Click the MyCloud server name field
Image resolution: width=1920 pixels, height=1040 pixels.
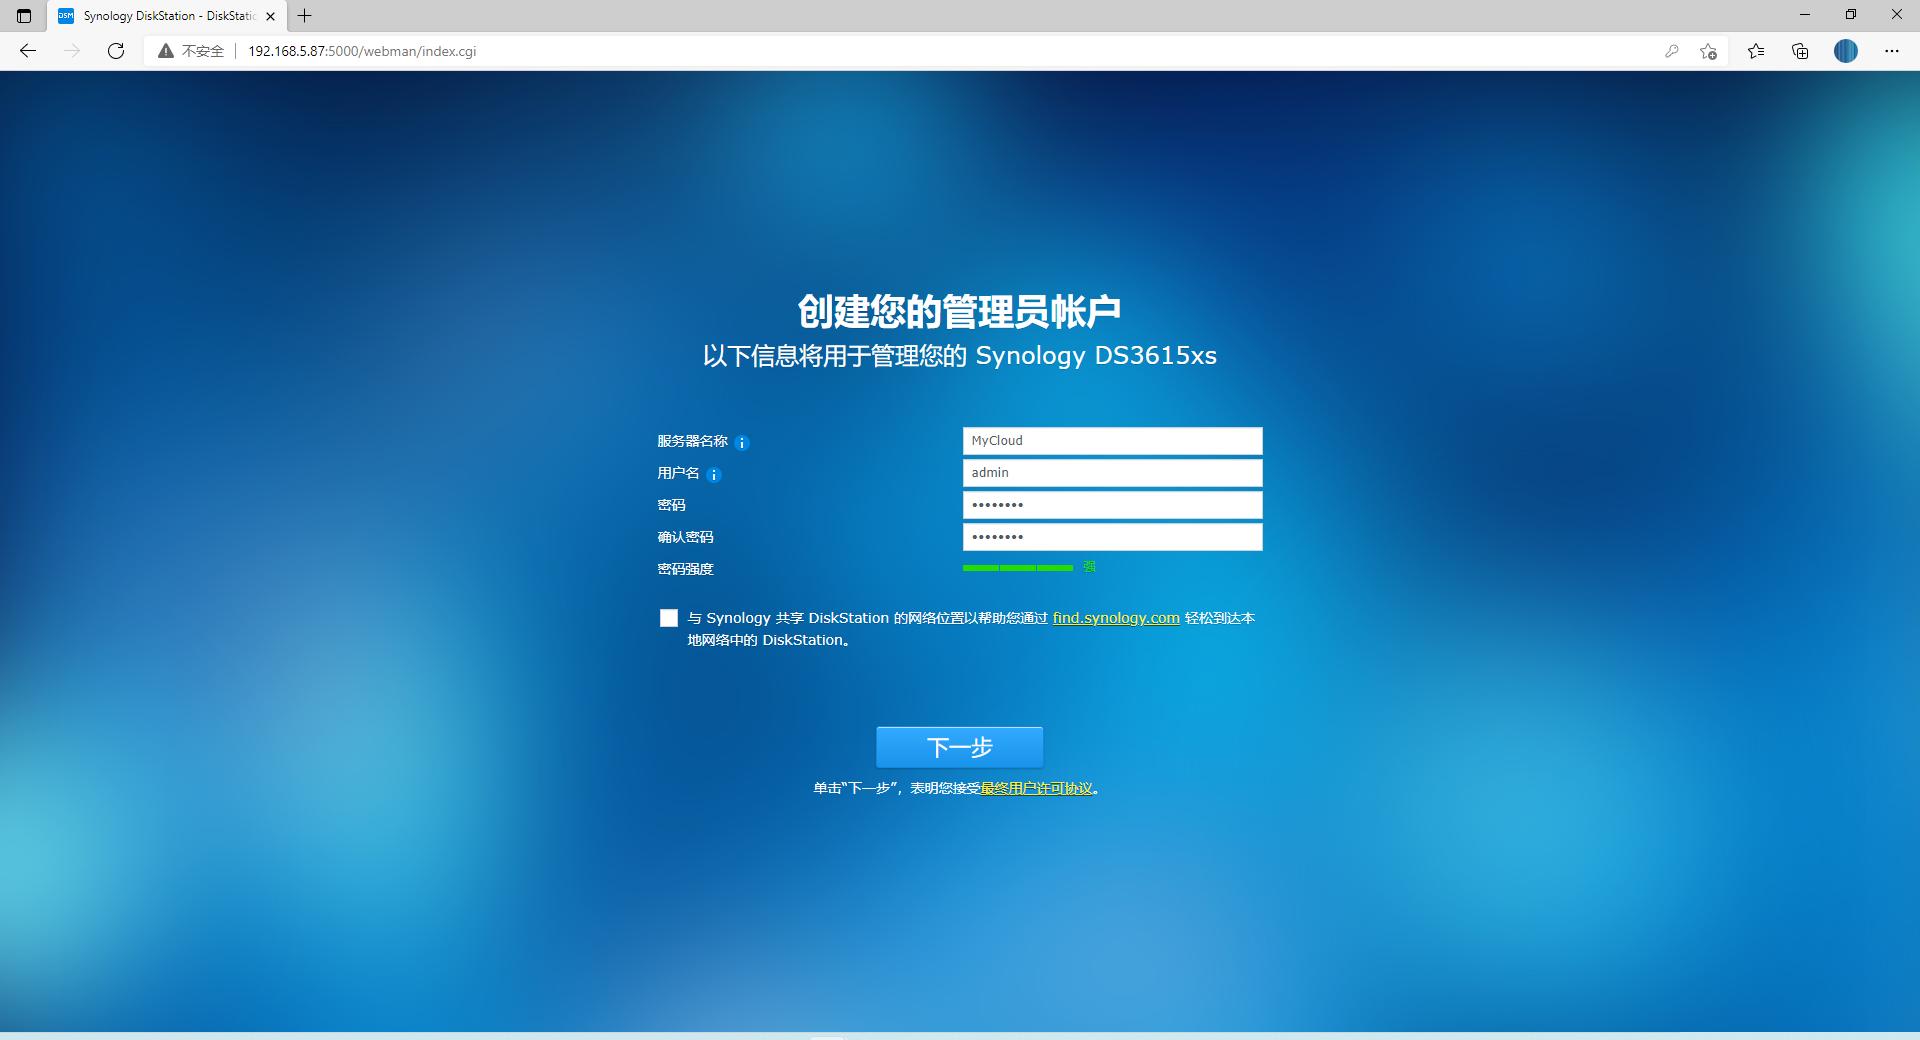(1112, 440)
